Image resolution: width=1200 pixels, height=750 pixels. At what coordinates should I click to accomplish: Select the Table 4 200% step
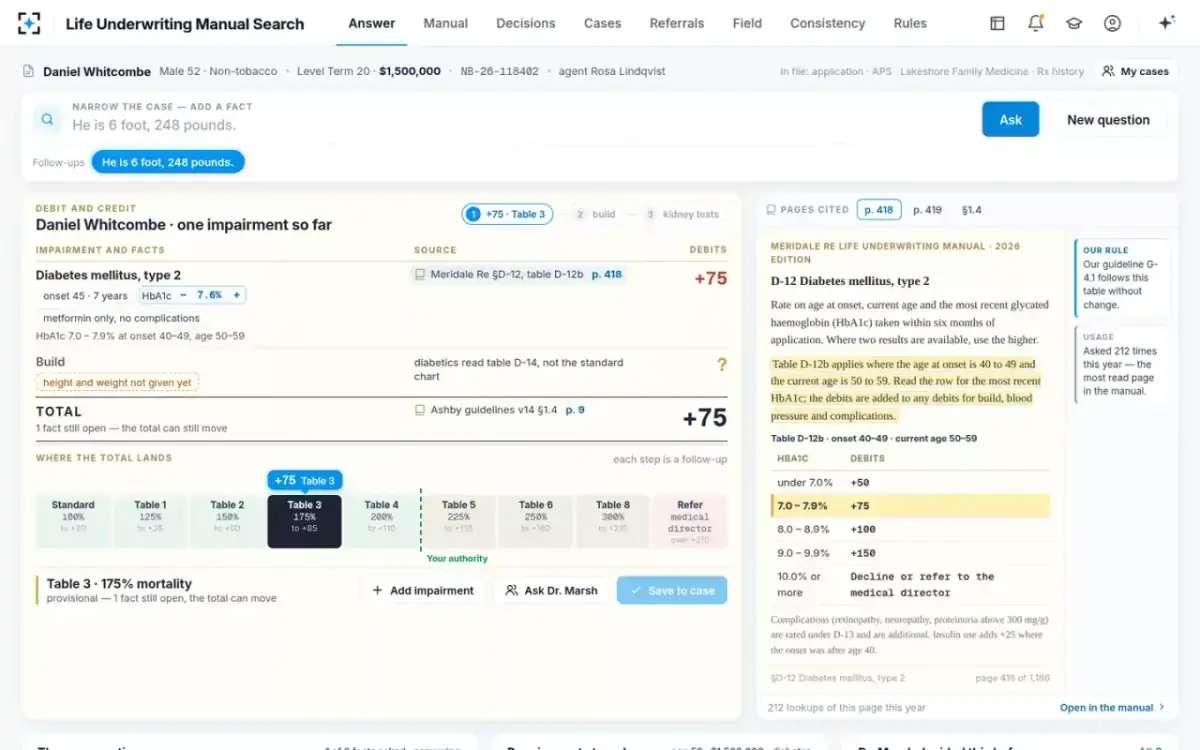click(381, 521)
